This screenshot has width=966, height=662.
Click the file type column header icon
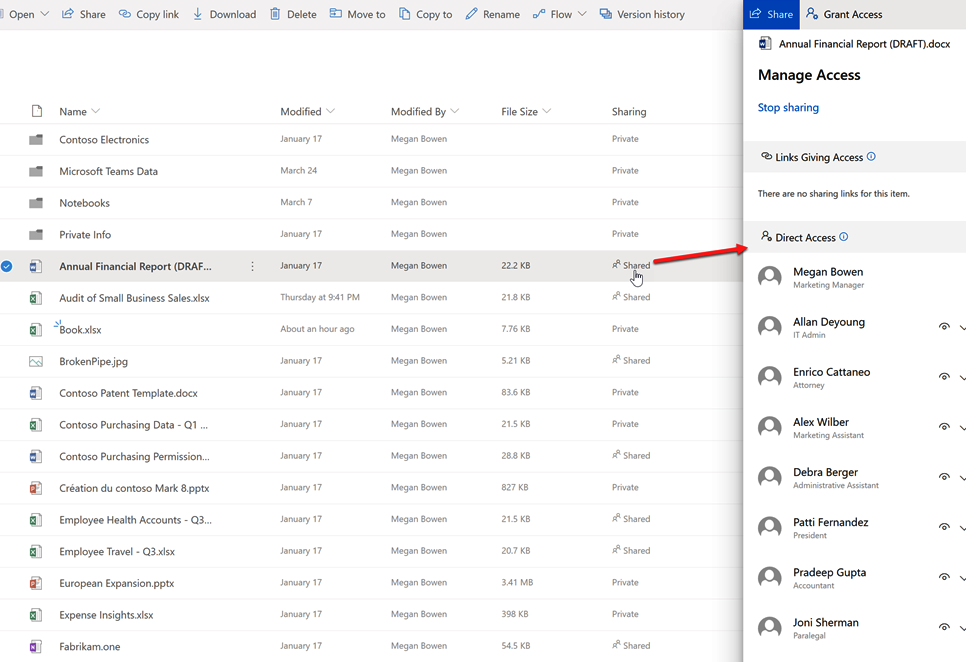(x=37, y=111)
